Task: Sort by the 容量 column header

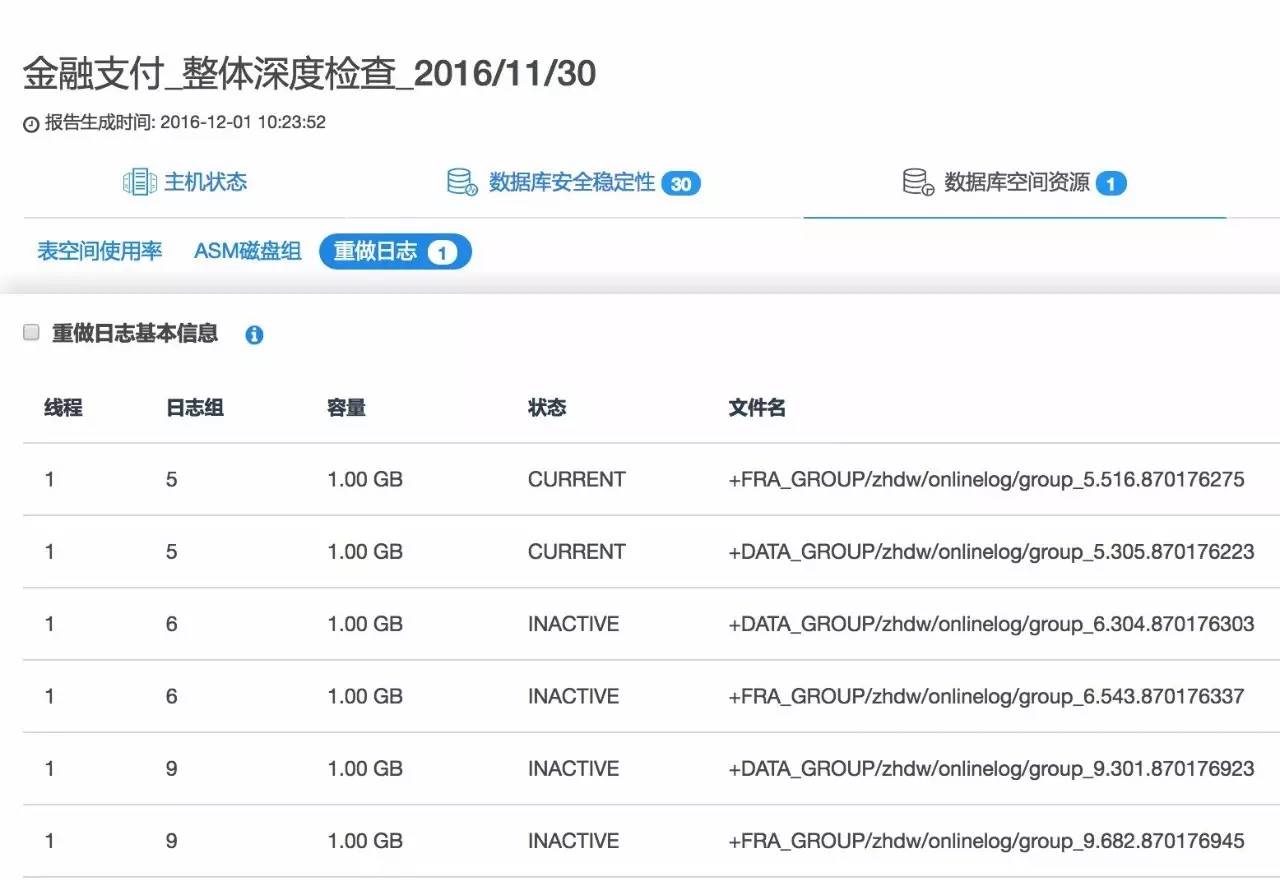Action: 345,407
